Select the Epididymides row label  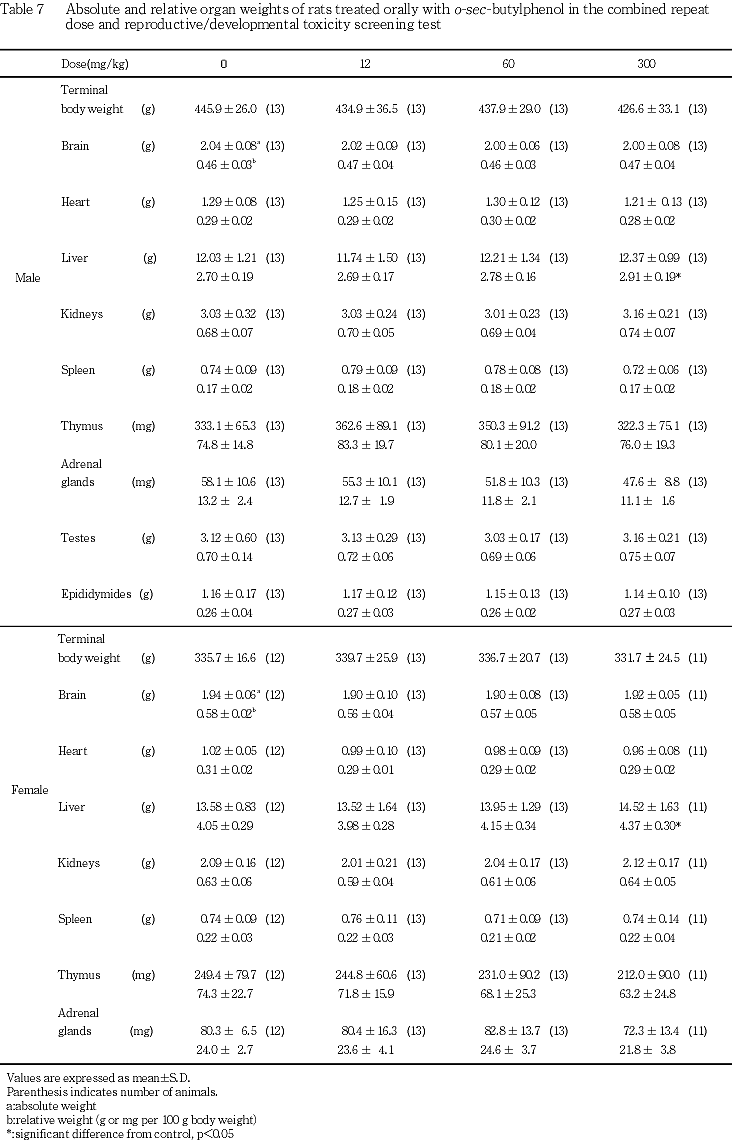(x=96, y=594)
